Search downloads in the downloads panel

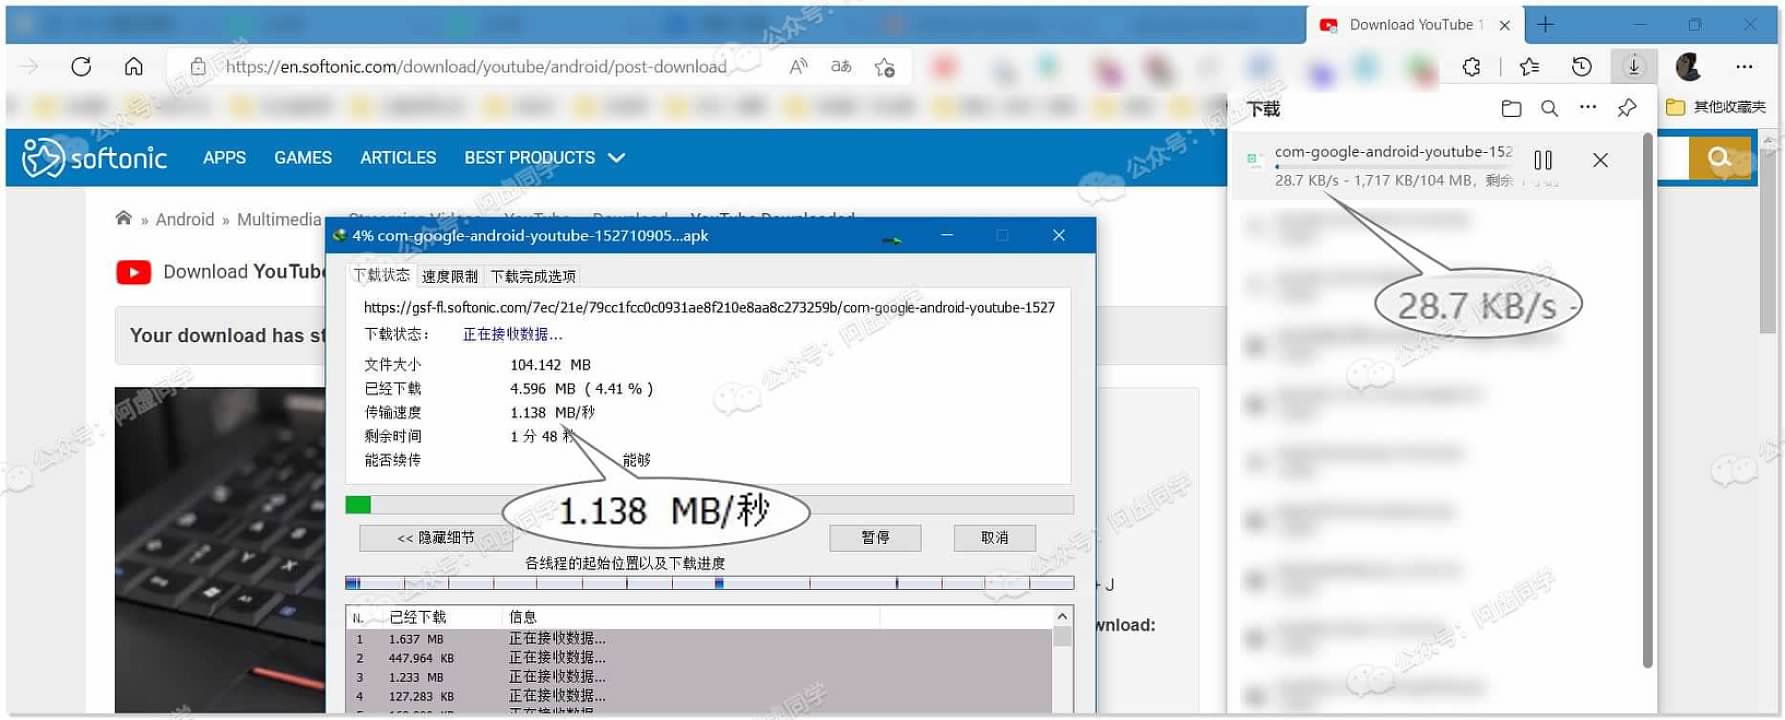(1549, 108)
